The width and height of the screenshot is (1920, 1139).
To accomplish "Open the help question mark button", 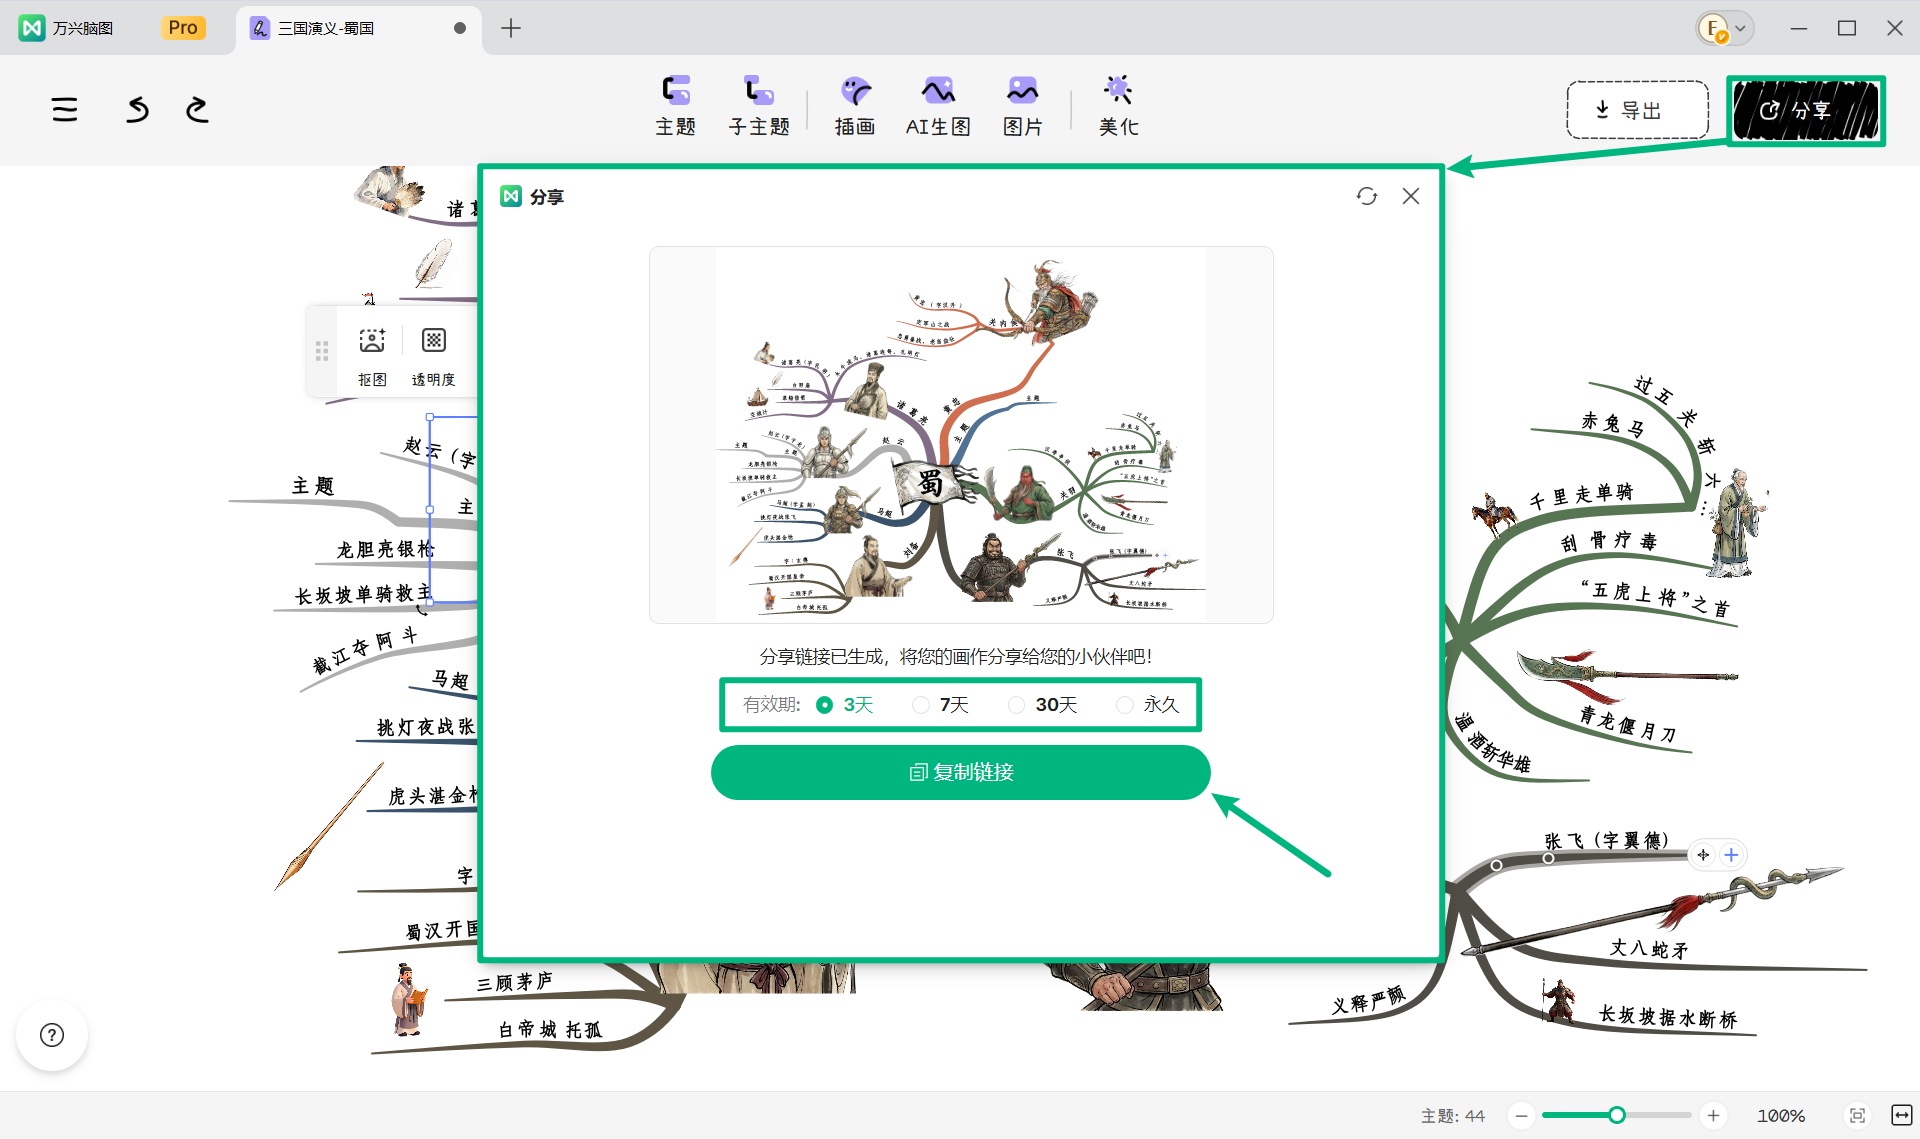I will click(52, 1035).
